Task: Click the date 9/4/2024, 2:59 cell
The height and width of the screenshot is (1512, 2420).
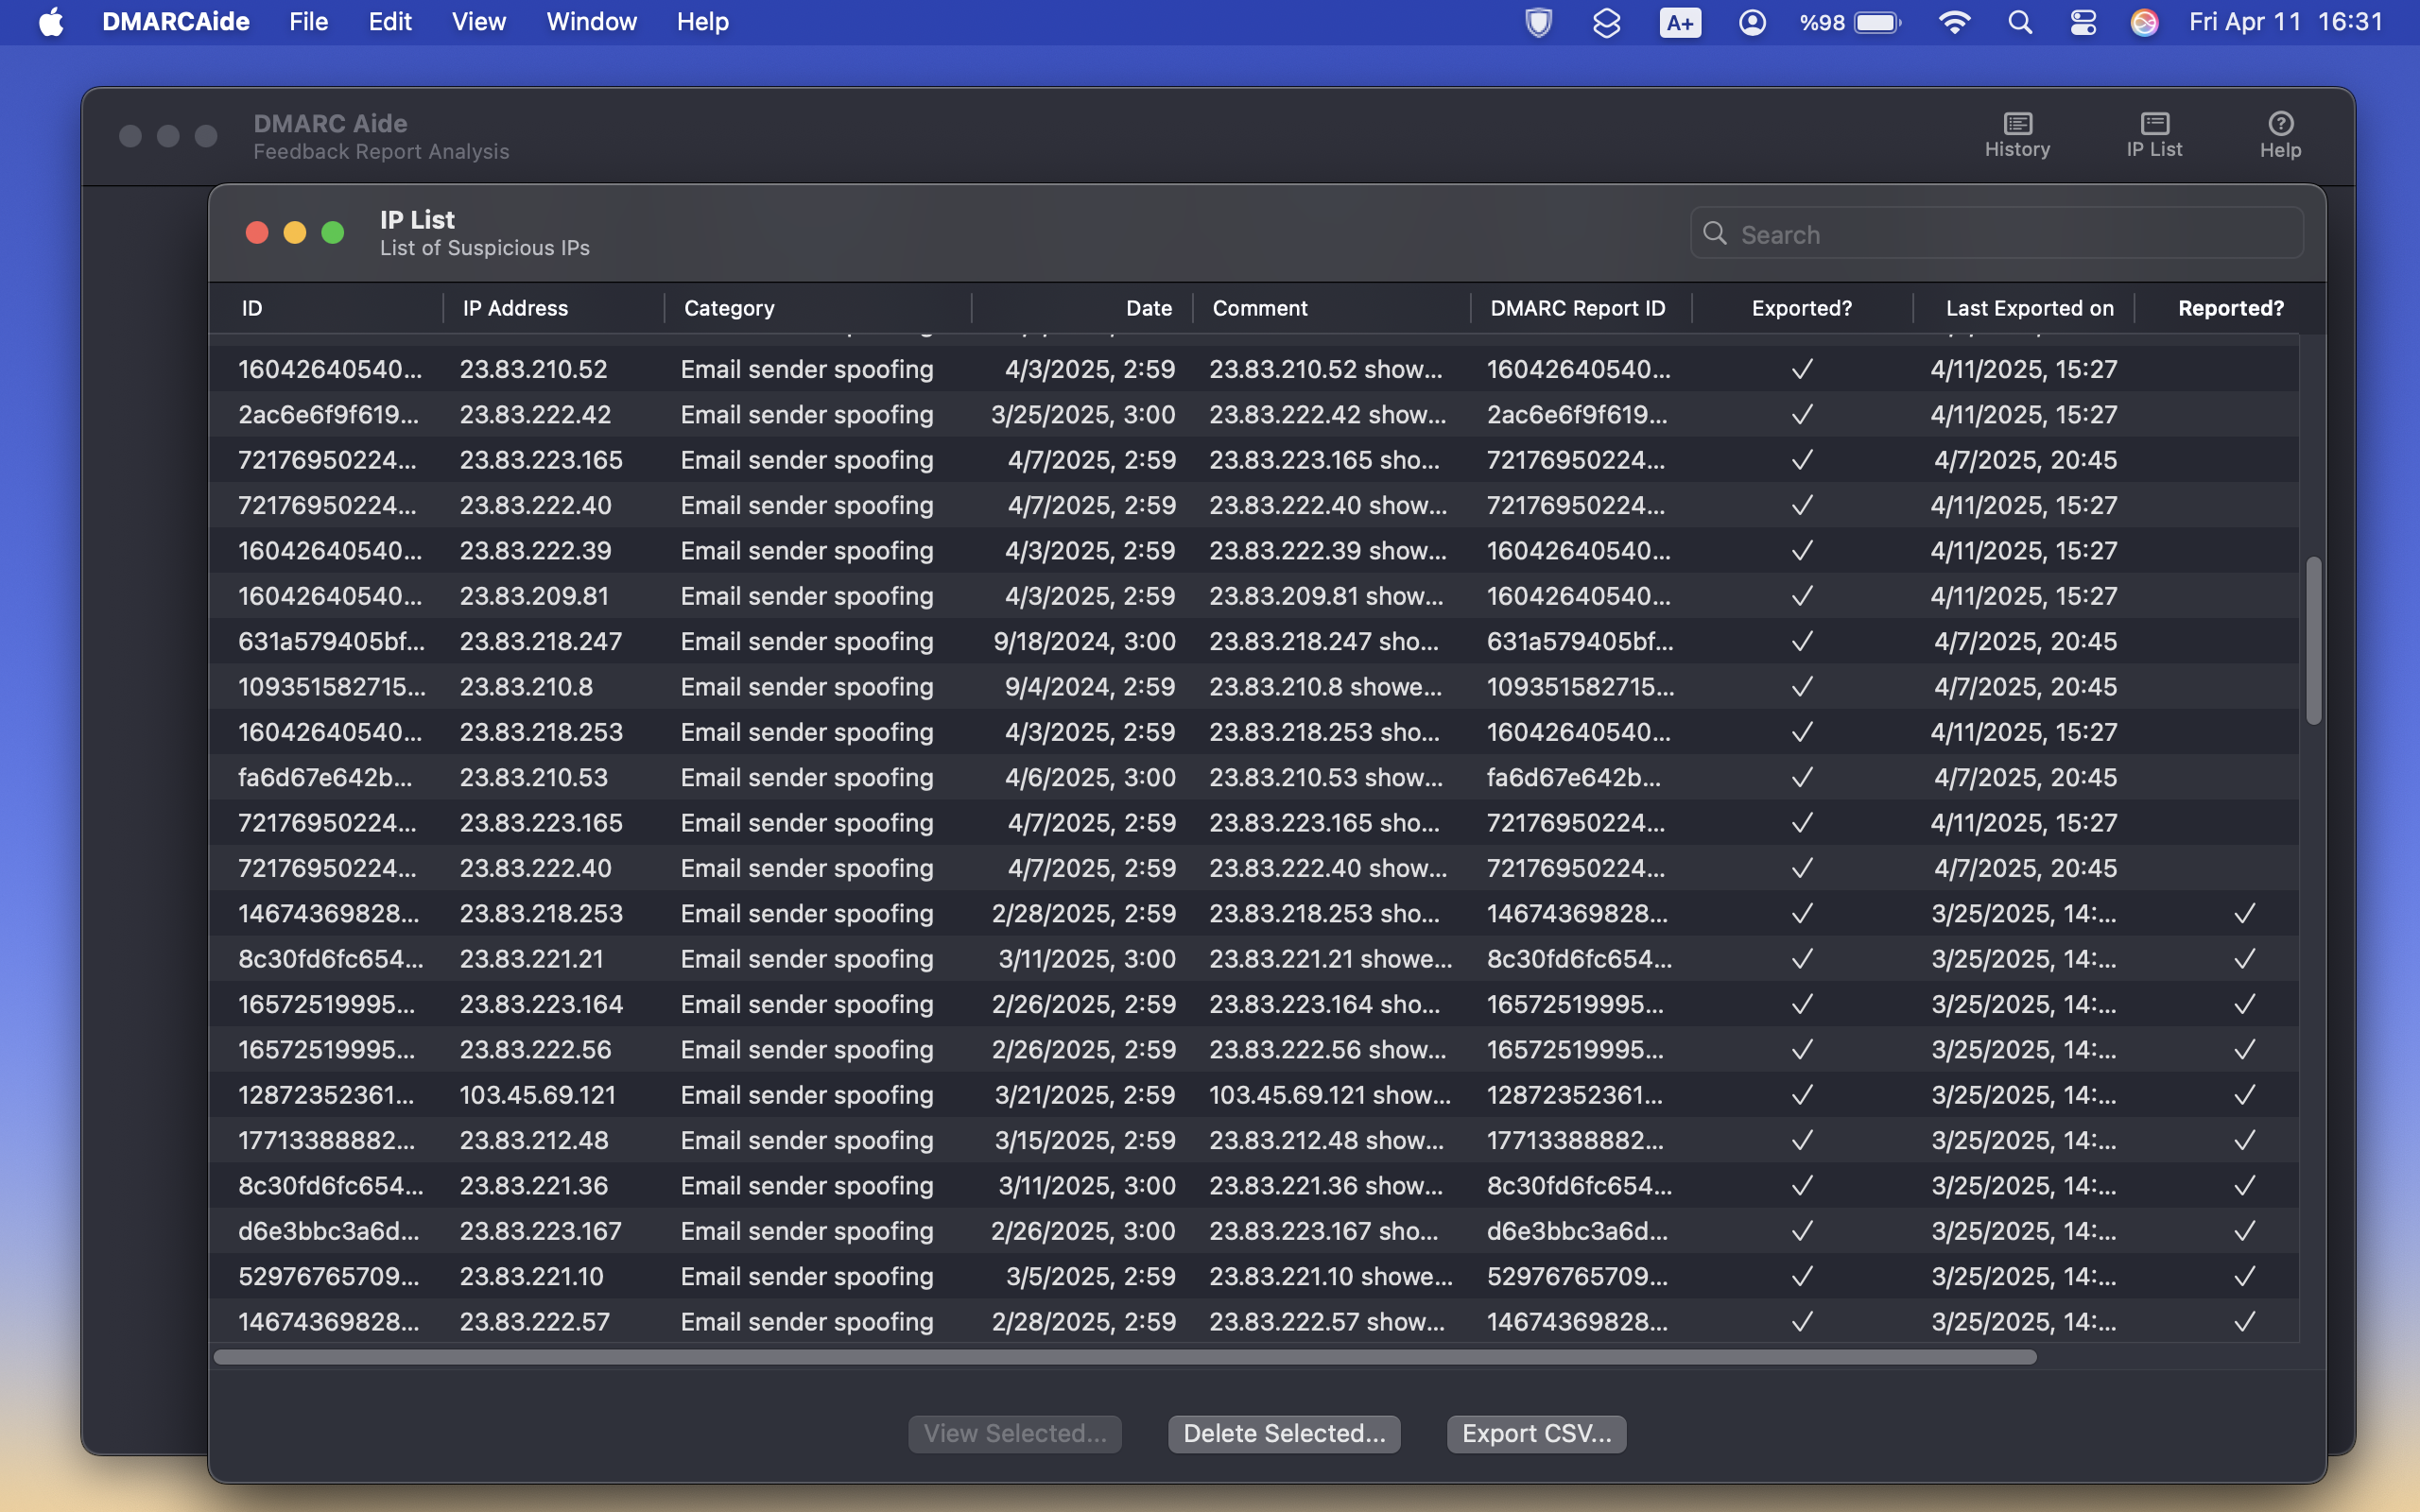Action: coord(1090,686)
